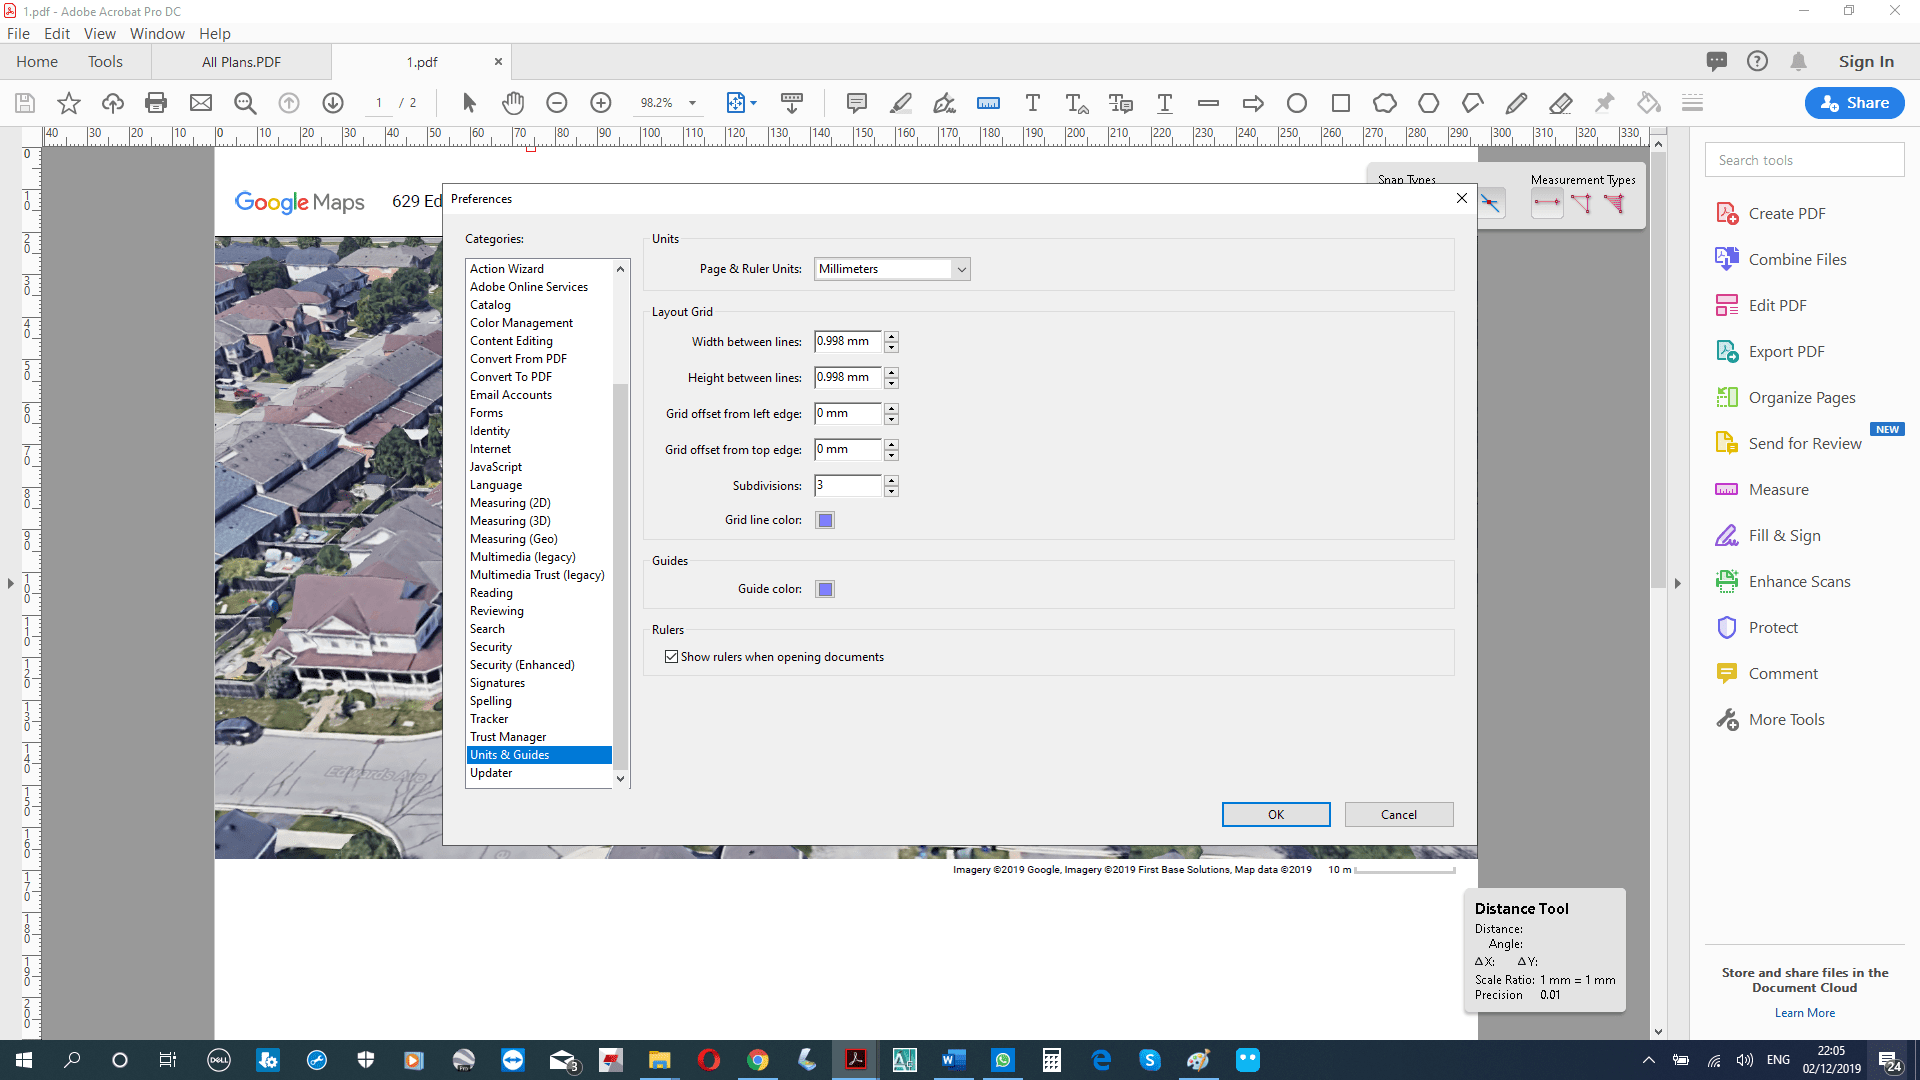Viewport: 1920px width, 1080px height.
Task: Click the Cancel button
Action: click(x=1398, y=814)
